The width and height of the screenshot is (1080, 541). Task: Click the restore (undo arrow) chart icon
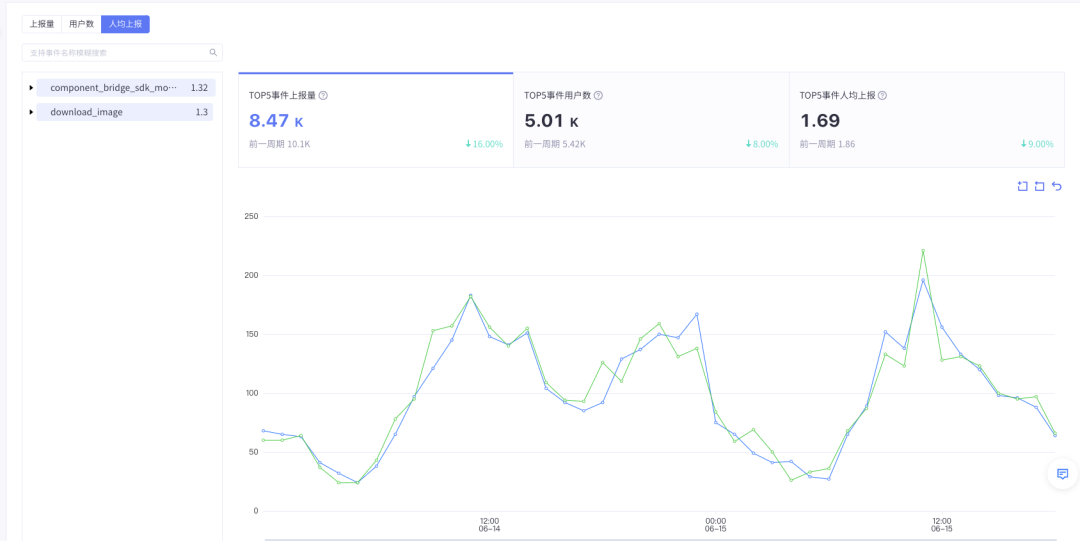pos(1057,186)
